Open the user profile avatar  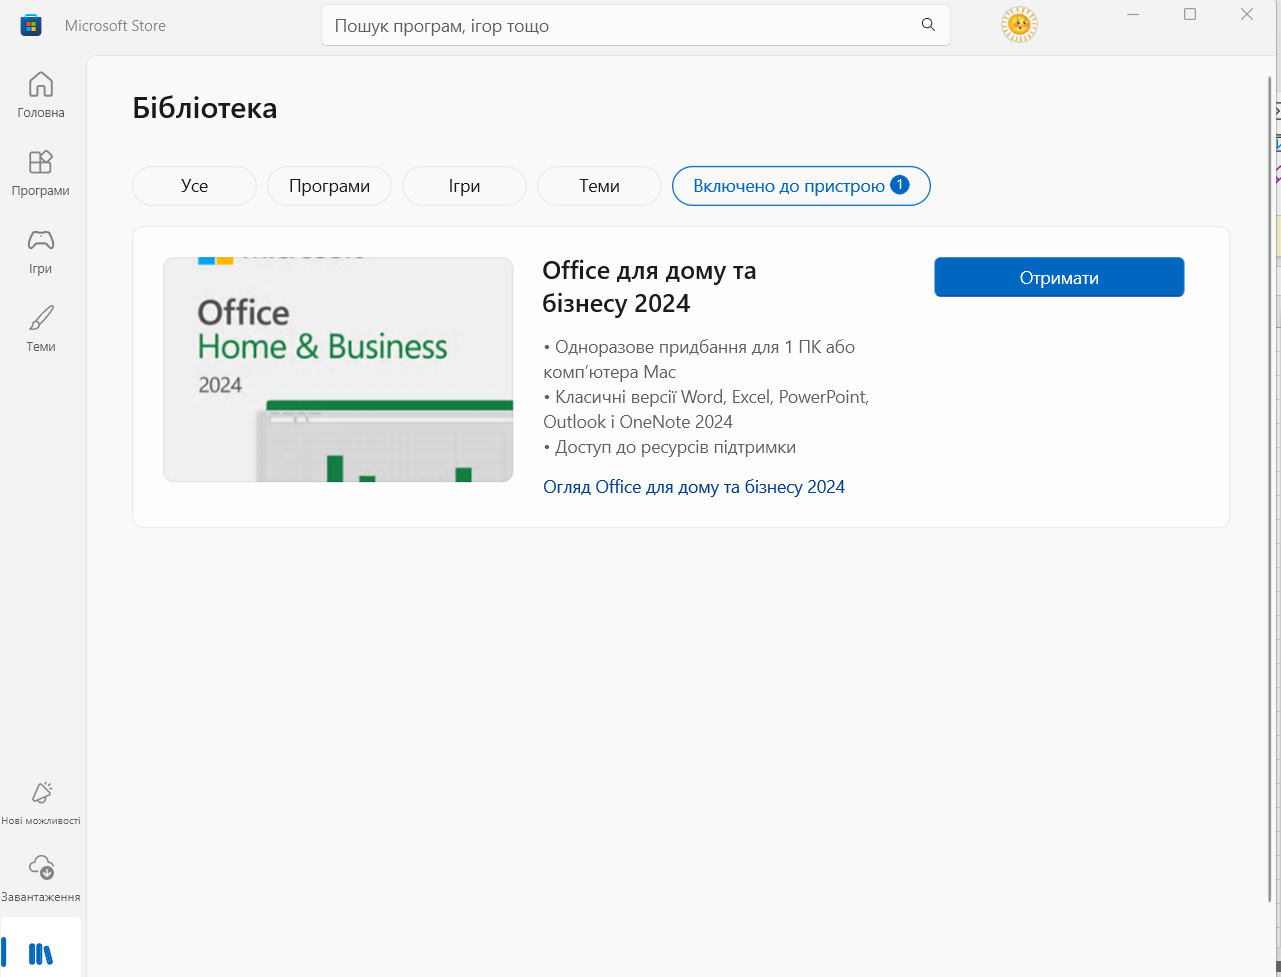click(x=1019, y=25)
